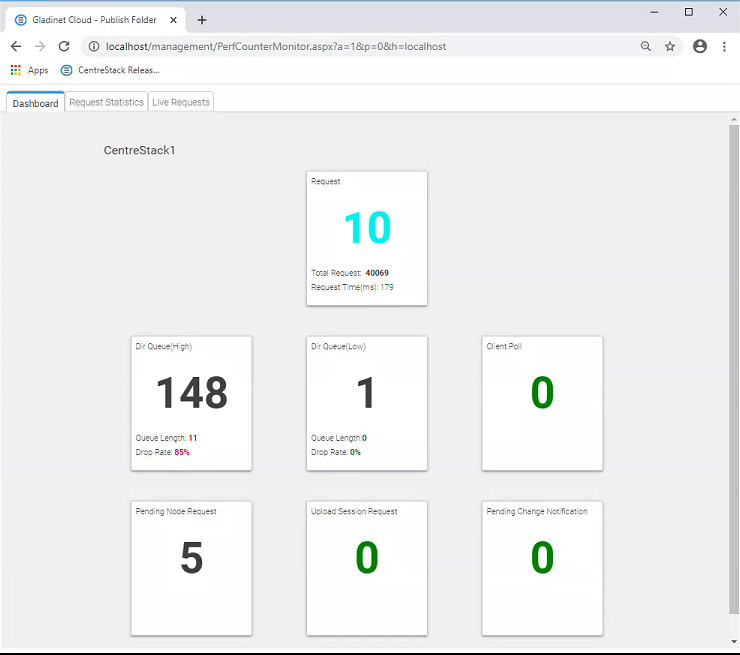Click the Request count 10
Viewport: 740px width, 655px height.
tap(367, 227)
